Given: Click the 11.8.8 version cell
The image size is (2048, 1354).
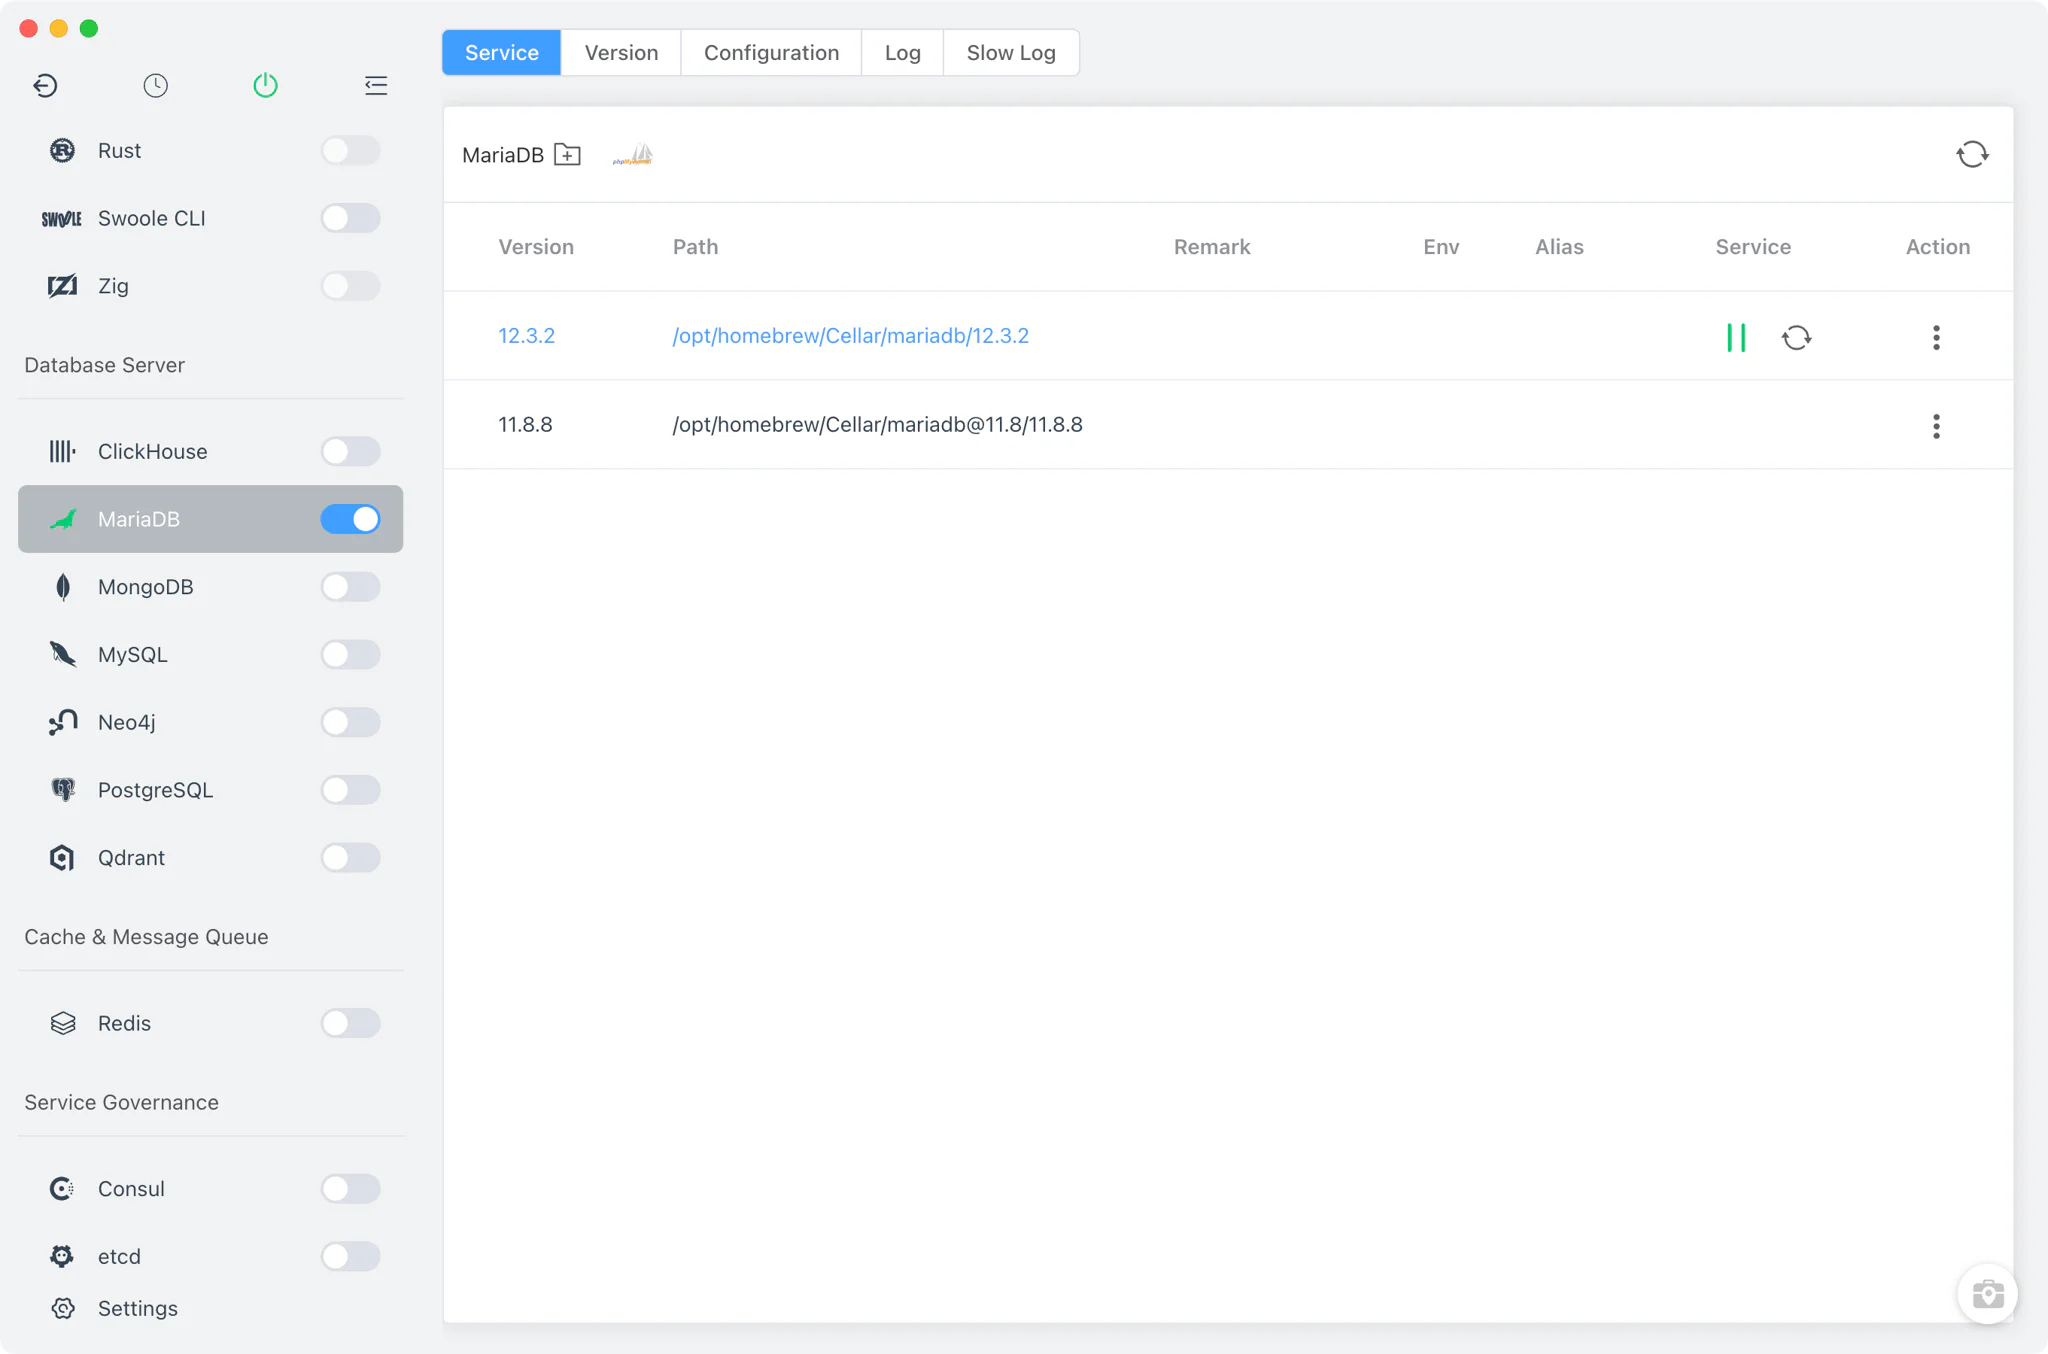Looking at the screenshot, I should tap(525, 424).
